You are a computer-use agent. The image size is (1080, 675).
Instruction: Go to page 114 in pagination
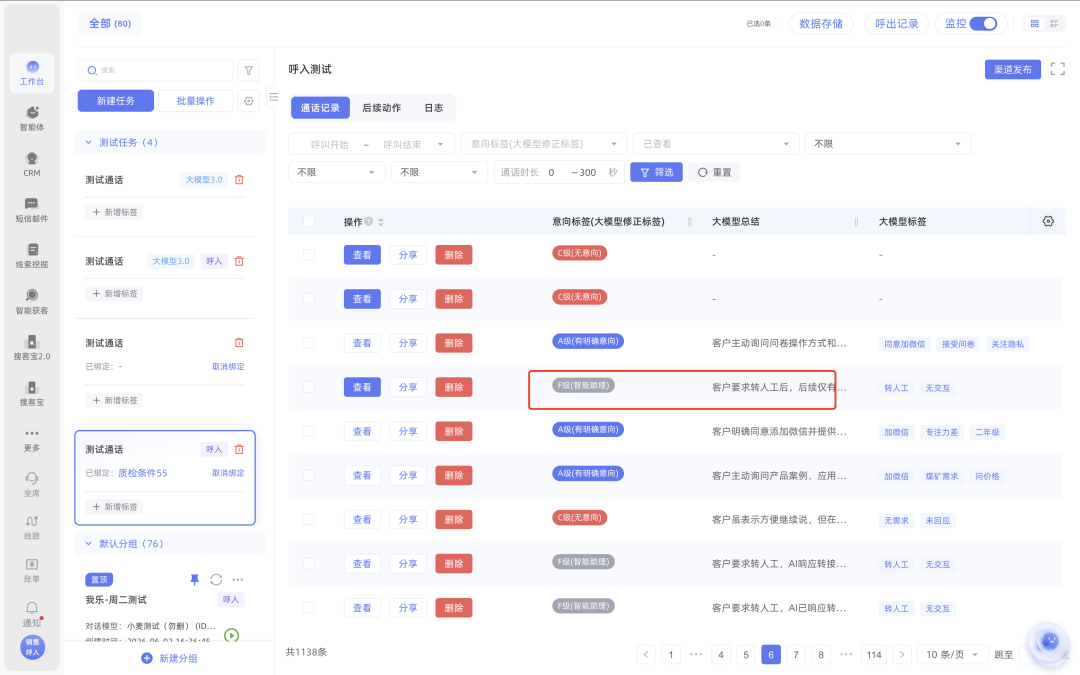pos(874,654)
